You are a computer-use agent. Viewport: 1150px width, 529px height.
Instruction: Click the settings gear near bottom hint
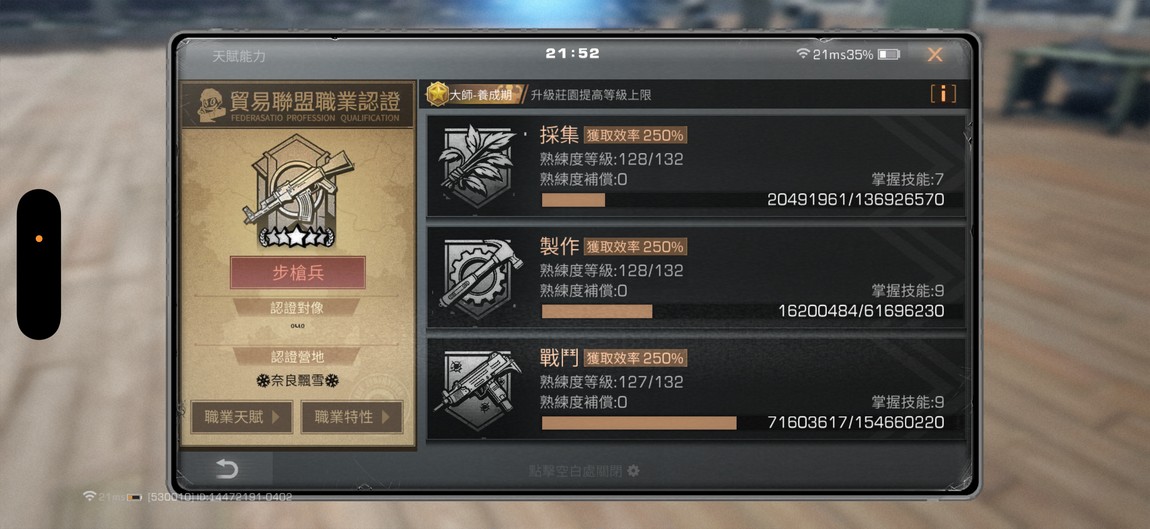633,470
